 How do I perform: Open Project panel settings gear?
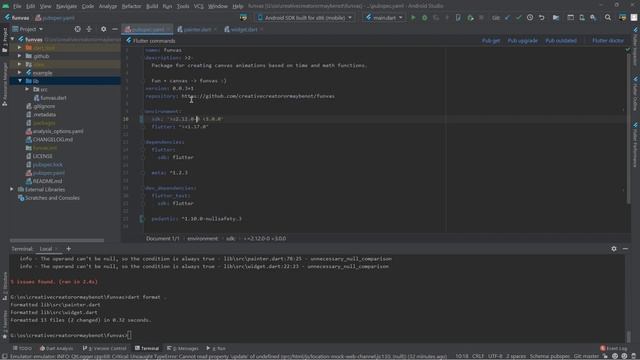point(103,29)
